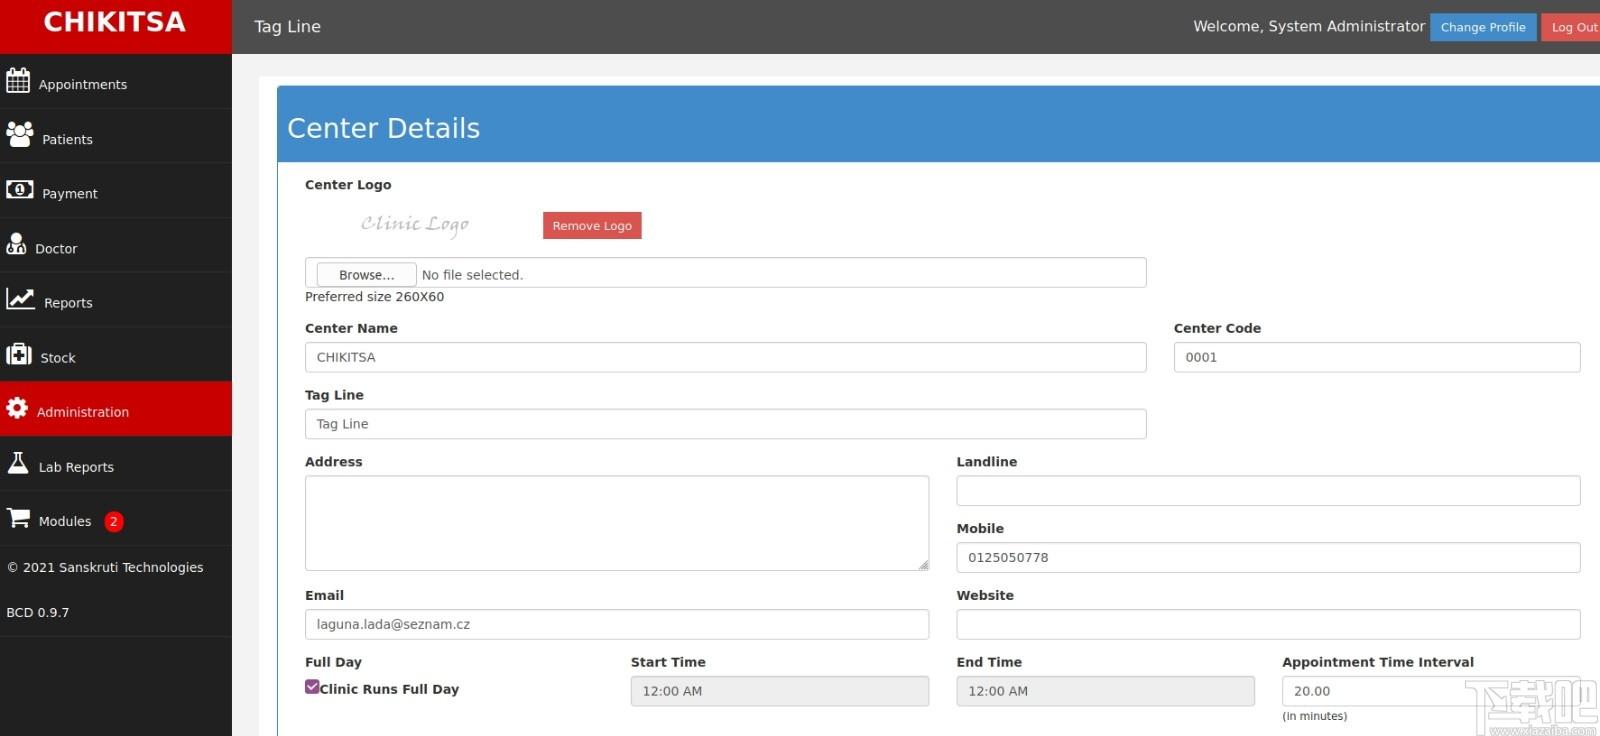Click the Preferred size 260X60 text
1600x736 pixels.
pos(375,297)
